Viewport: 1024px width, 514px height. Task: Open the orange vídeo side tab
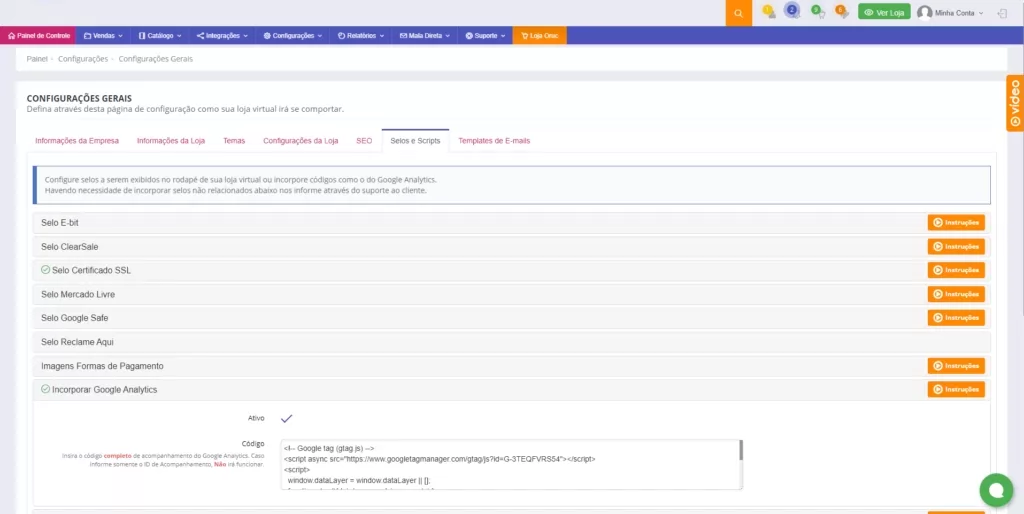click(1015, 103)
